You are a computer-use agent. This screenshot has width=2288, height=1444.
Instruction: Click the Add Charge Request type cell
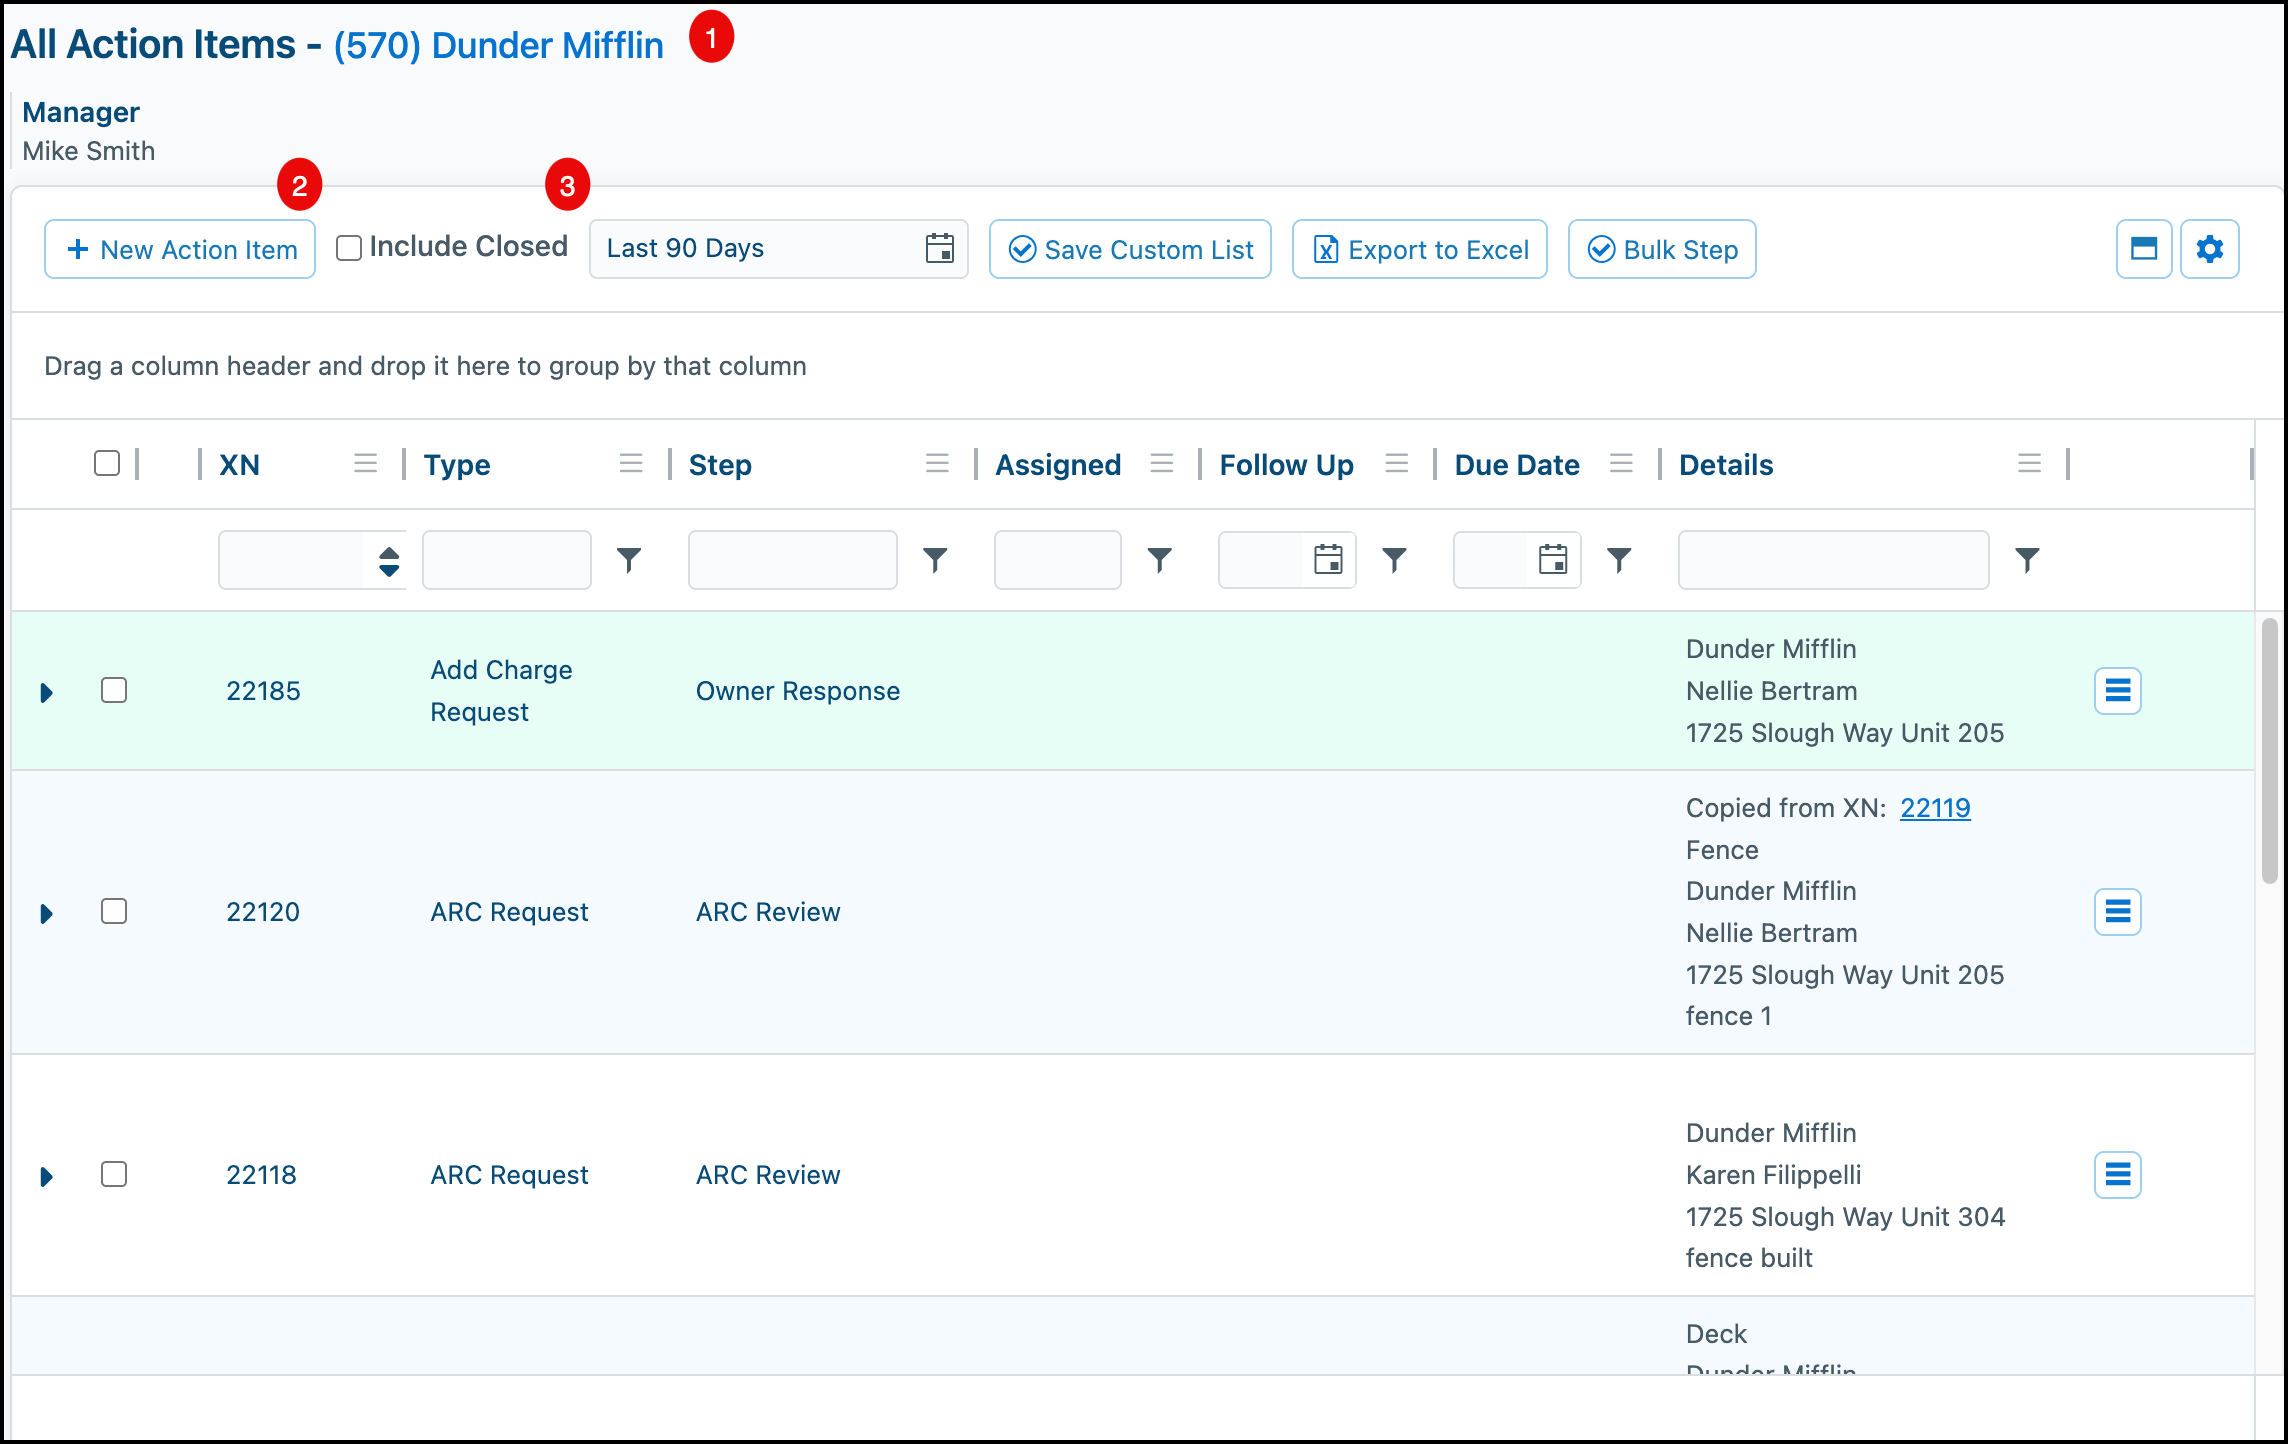(x=501, y=691)
